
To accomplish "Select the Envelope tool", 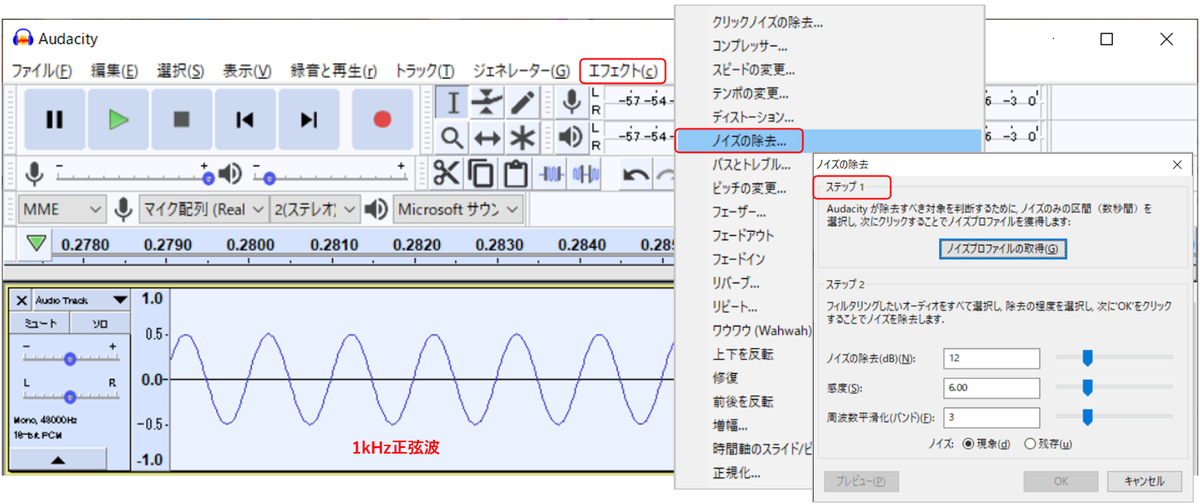I will coord(487,102).
